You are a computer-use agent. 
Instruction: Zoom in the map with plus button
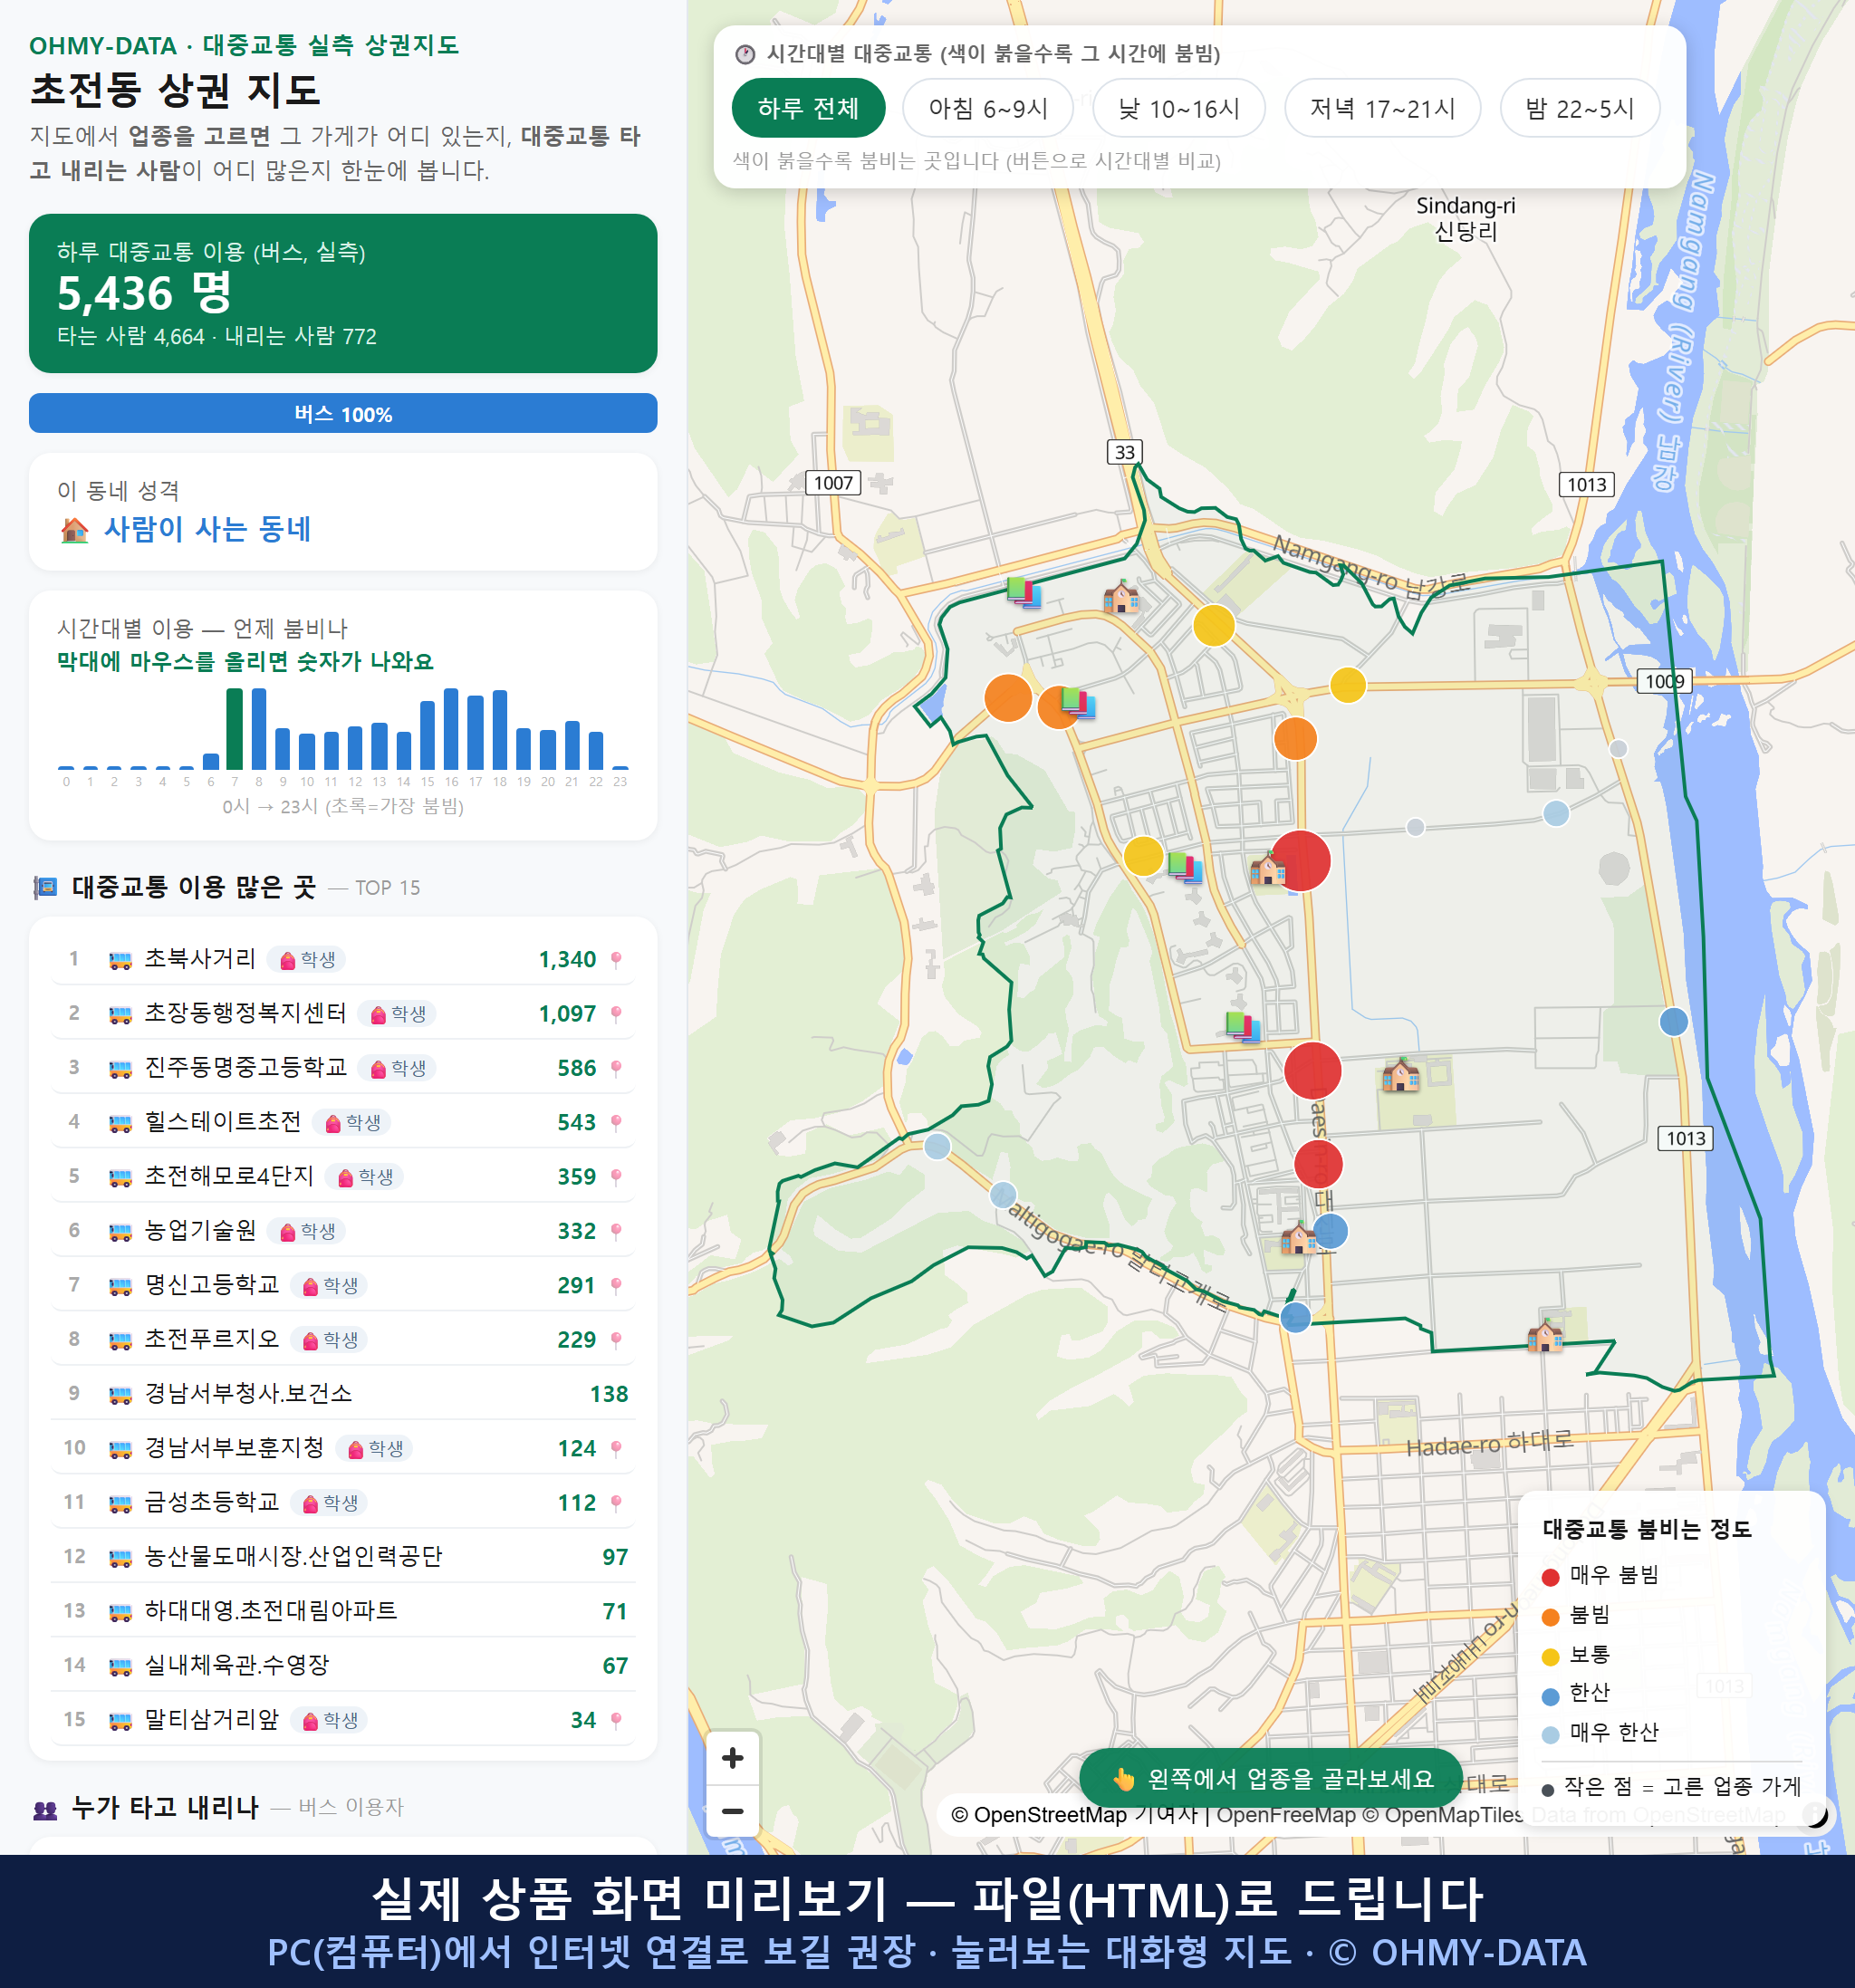click(x=732, y=1758)
